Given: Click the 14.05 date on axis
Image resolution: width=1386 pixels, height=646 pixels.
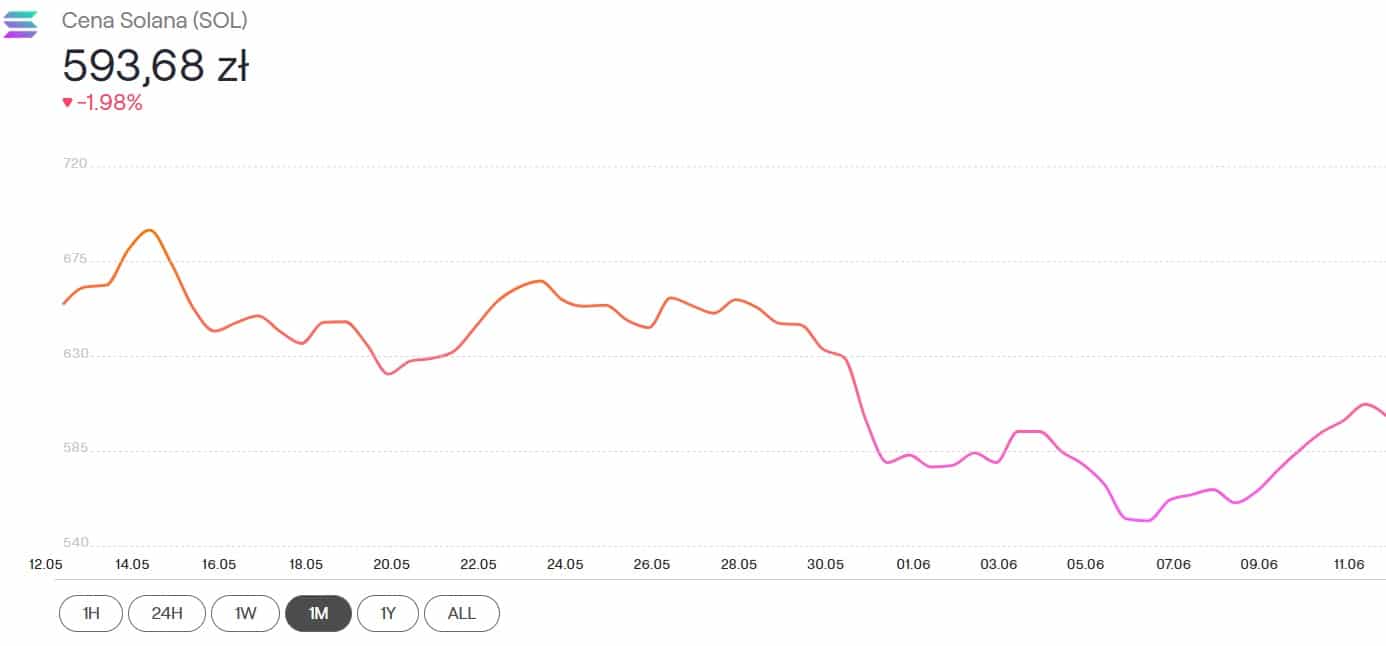Looking at the screenshot, I should pyautogui.click(x=133, y=564).
